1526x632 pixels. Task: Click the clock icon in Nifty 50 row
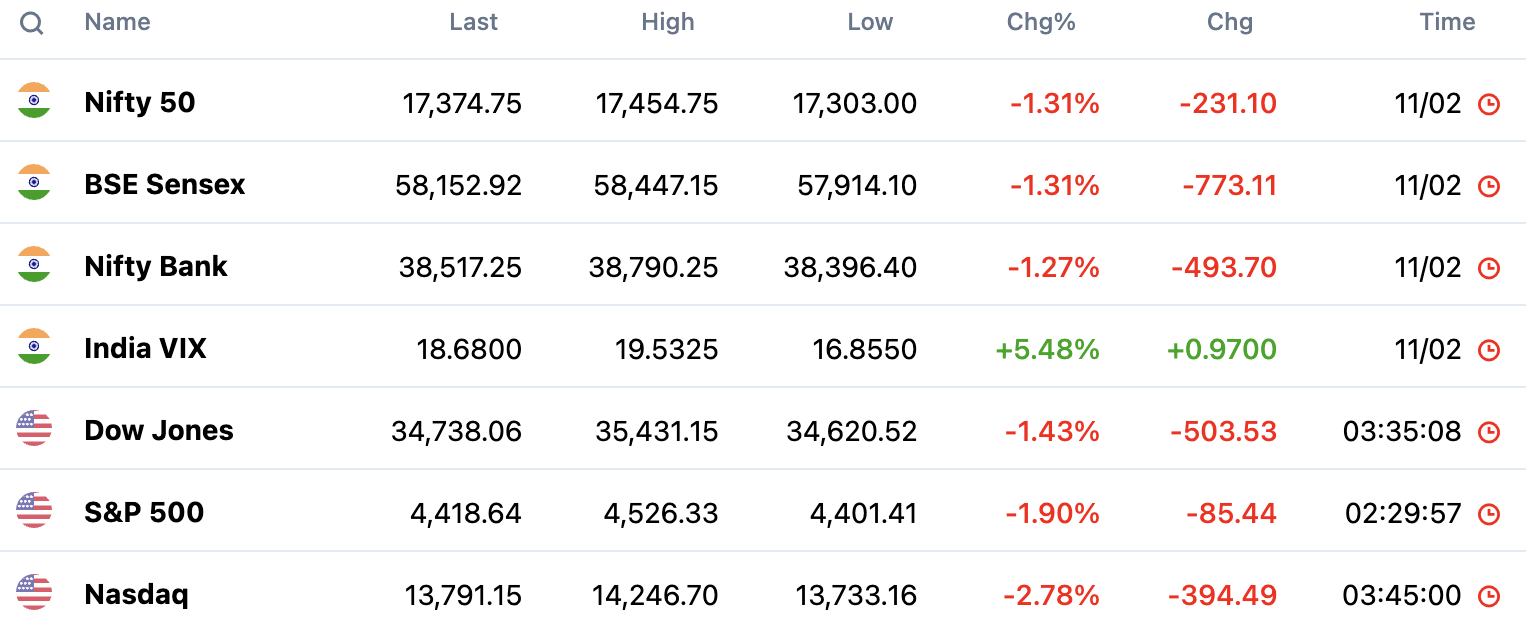coord(1489,104)
